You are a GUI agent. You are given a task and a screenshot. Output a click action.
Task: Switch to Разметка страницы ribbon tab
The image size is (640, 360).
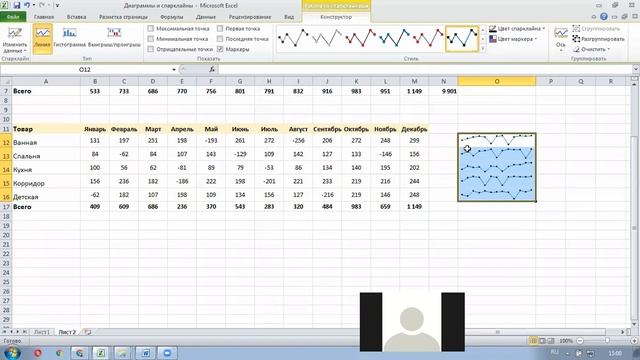point(123,17)
